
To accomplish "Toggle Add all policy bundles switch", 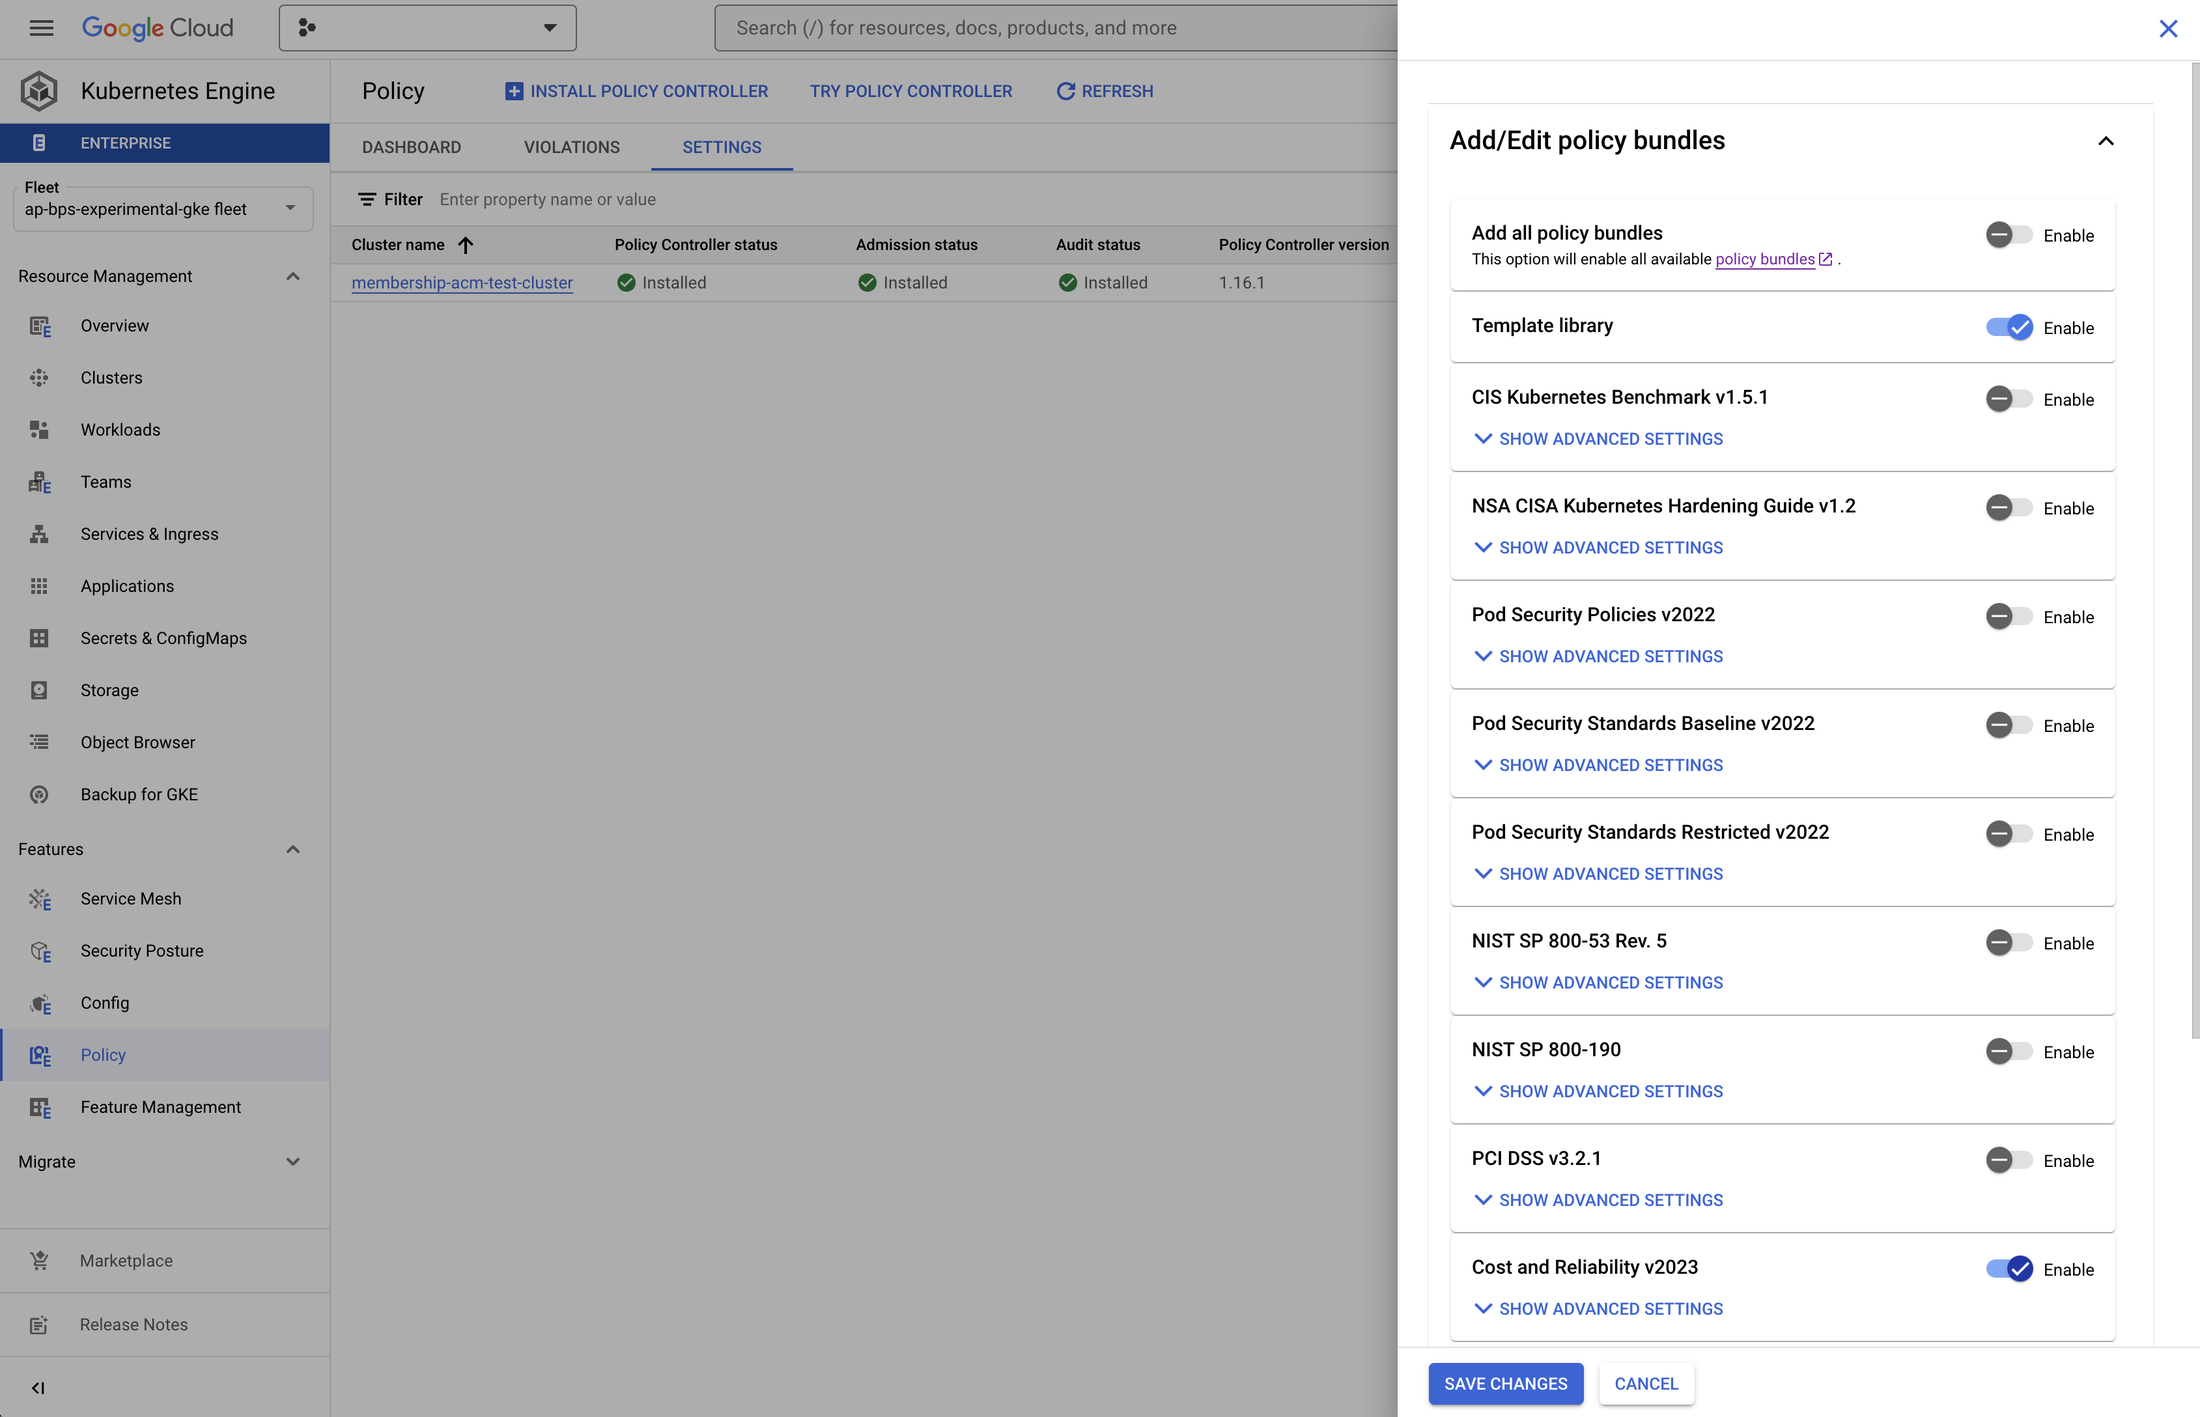I will tap(2009, 235).
